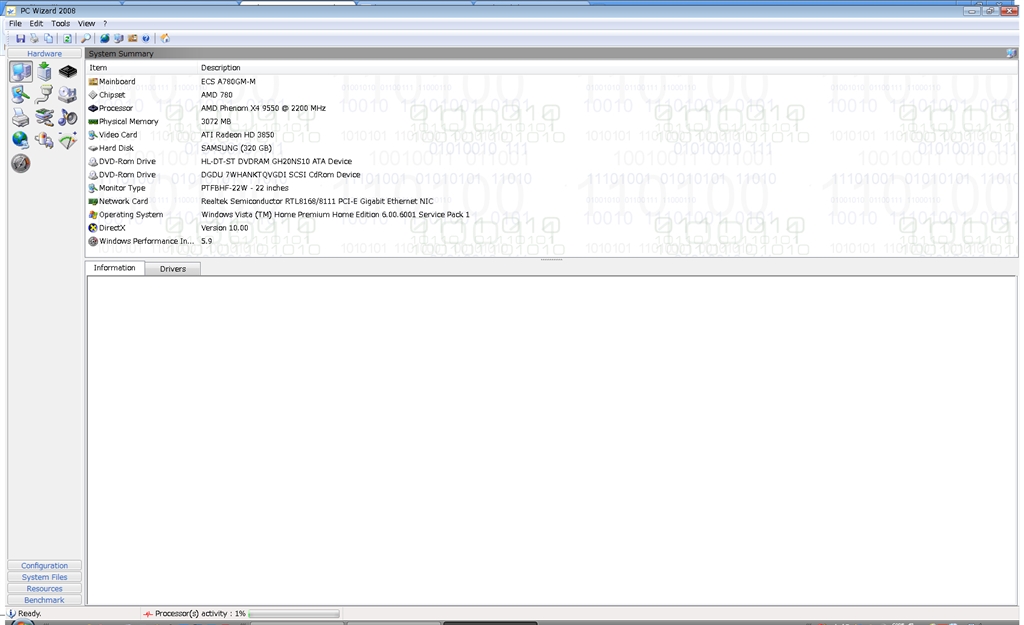The height and width of the screenshot is (625, 1024).
Task: Select the Mainboard icon with green arrow
Action: 44,72
